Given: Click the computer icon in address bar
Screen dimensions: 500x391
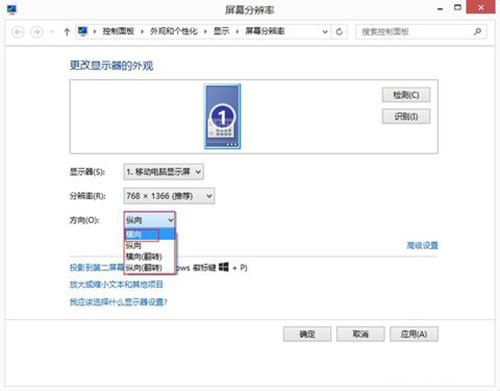Looking at the screenshot, I should [x=83, y=31].
